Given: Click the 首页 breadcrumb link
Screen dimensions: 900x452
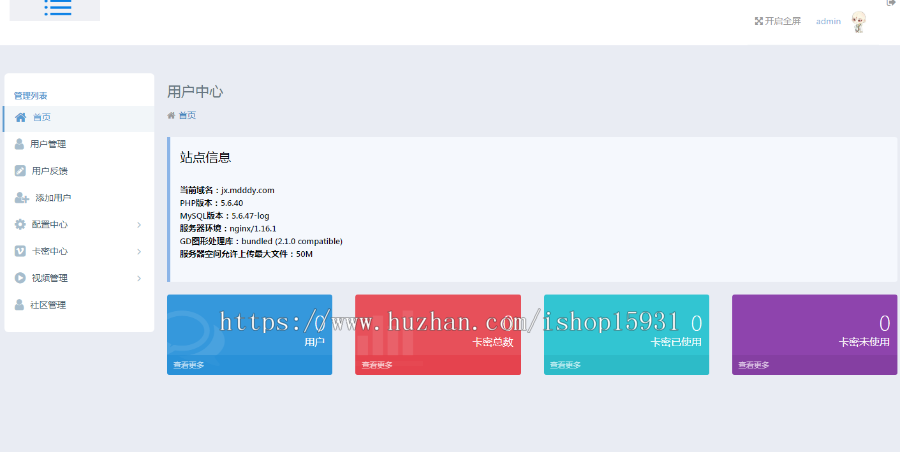Looking at the screenshot, I should click(x=187, y=115).
